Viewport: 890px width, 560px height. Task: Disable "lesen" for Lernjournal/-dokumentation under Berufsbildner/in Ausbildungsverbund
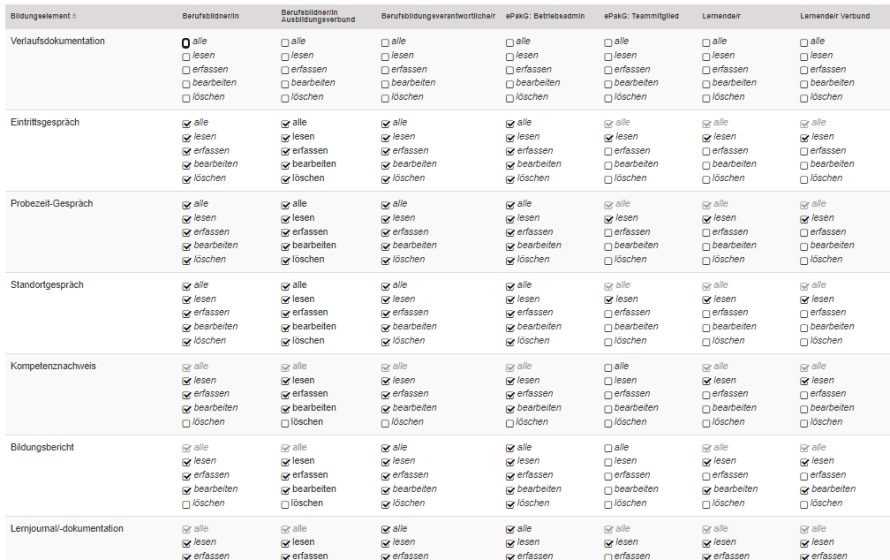click(286, 543)
